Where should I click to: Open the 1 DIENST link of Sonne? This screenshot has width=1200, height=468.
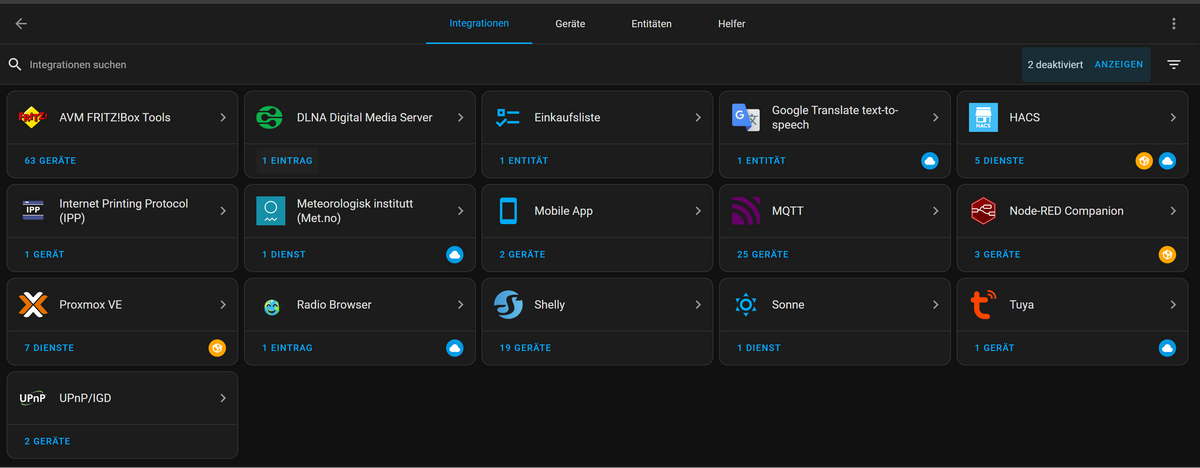[759, 348]
